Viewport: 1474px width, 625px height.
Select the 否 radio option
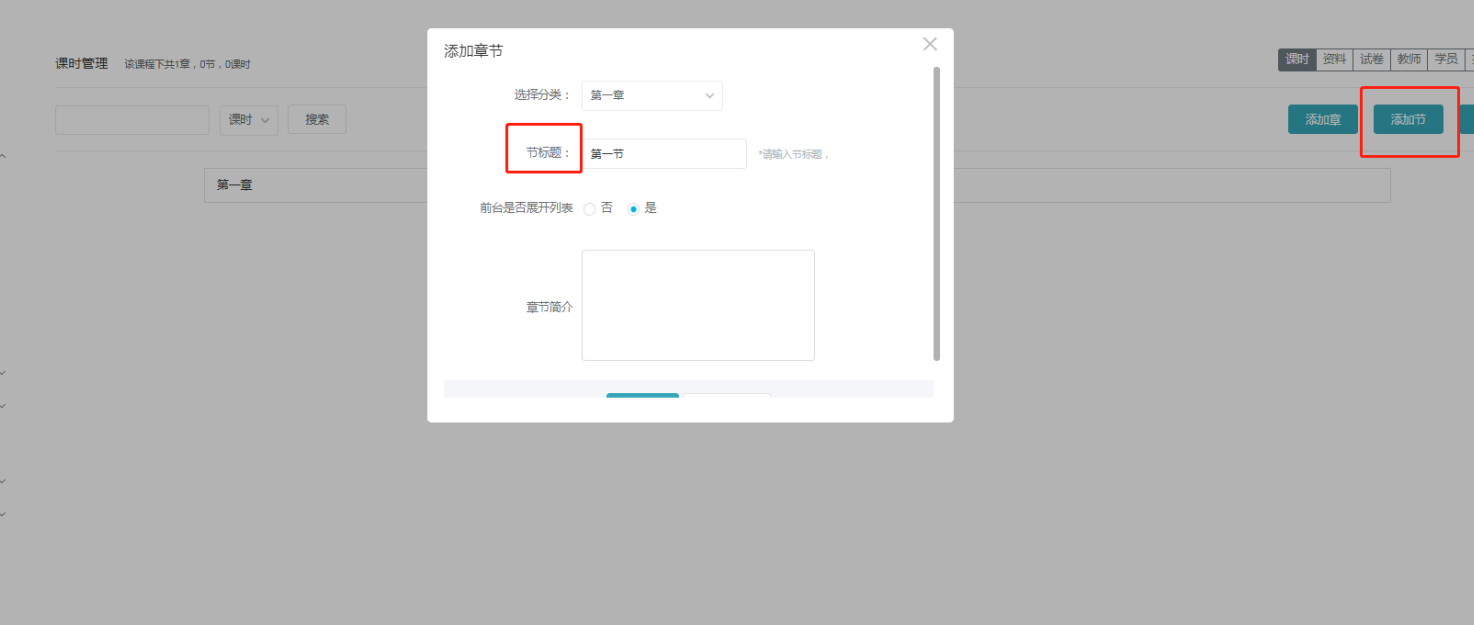pos(590,209)
